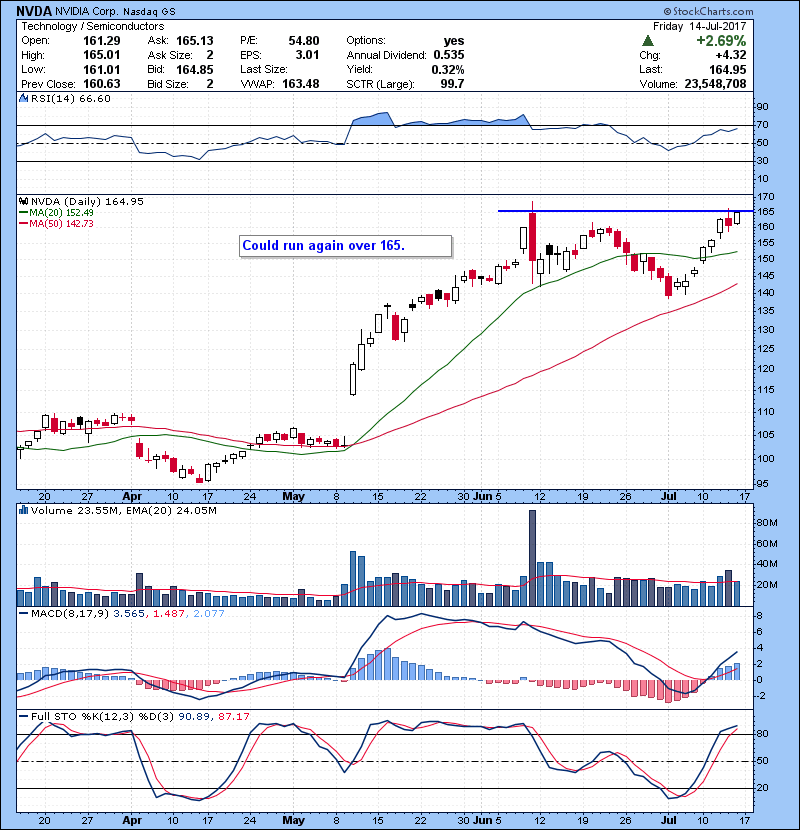This screenshot has height=830, width=800.
Task: Click the RSI(14) indicator chart icon
Action: [x=23, y=98]
